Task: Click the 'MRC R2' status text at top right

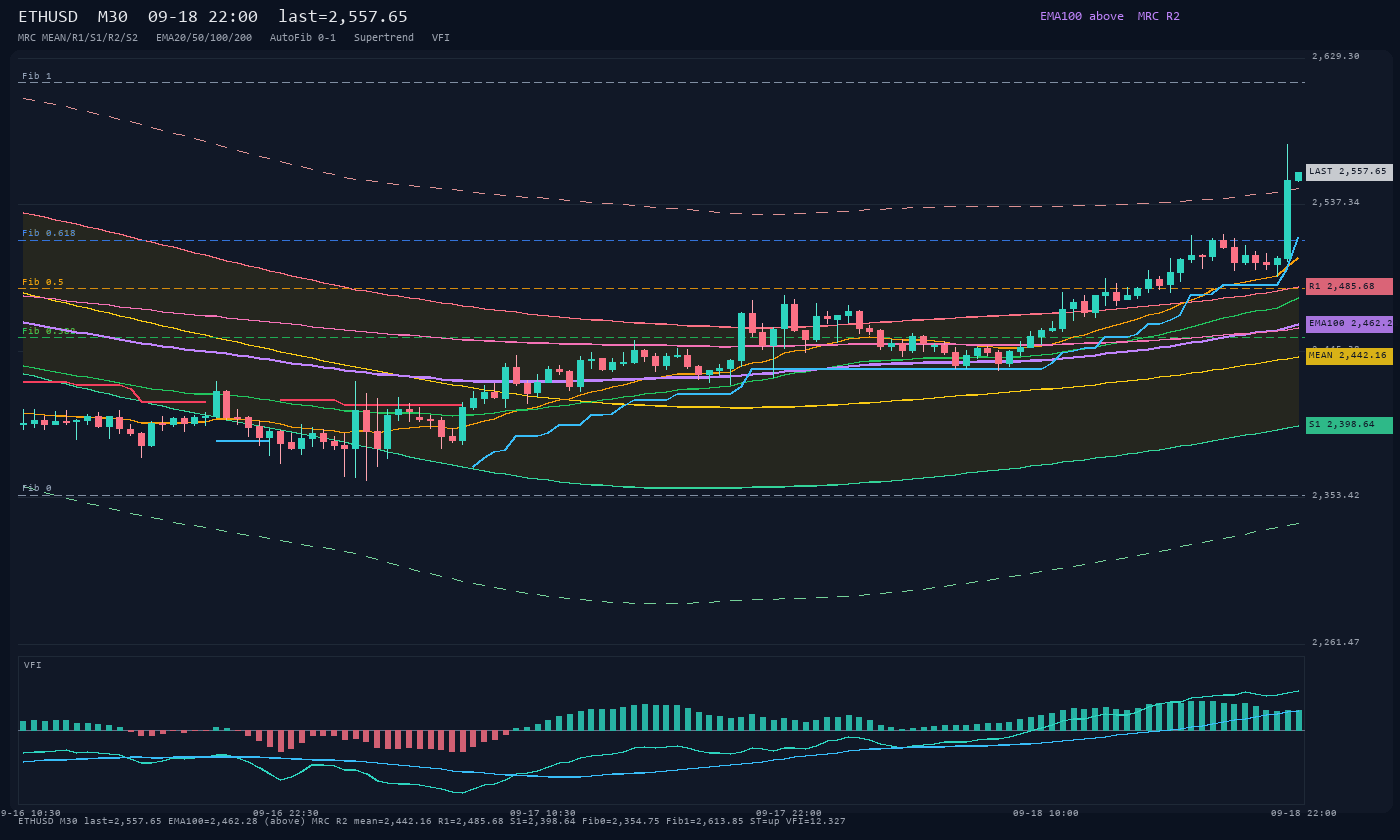Action: [x=1158, y=16]
